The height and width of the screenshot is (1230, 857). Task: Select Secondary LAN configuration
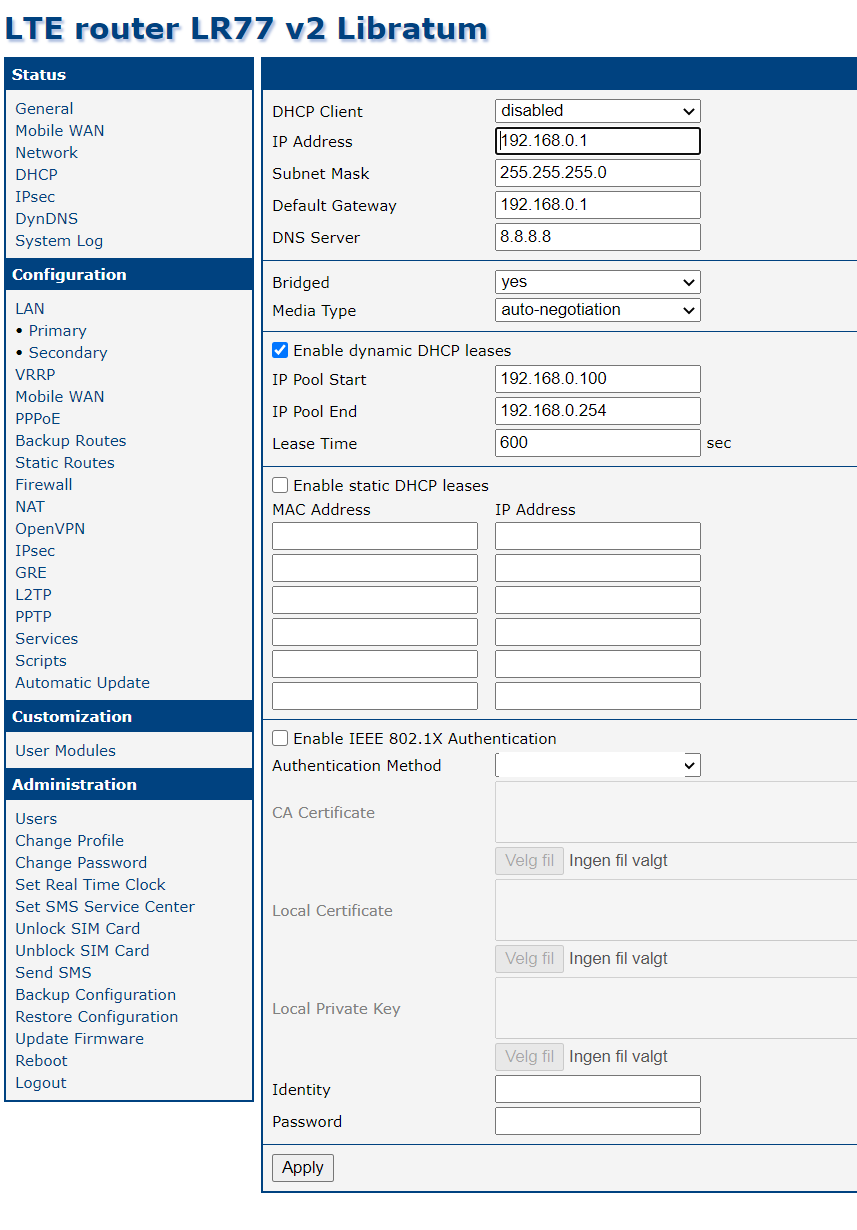point(68,353)
